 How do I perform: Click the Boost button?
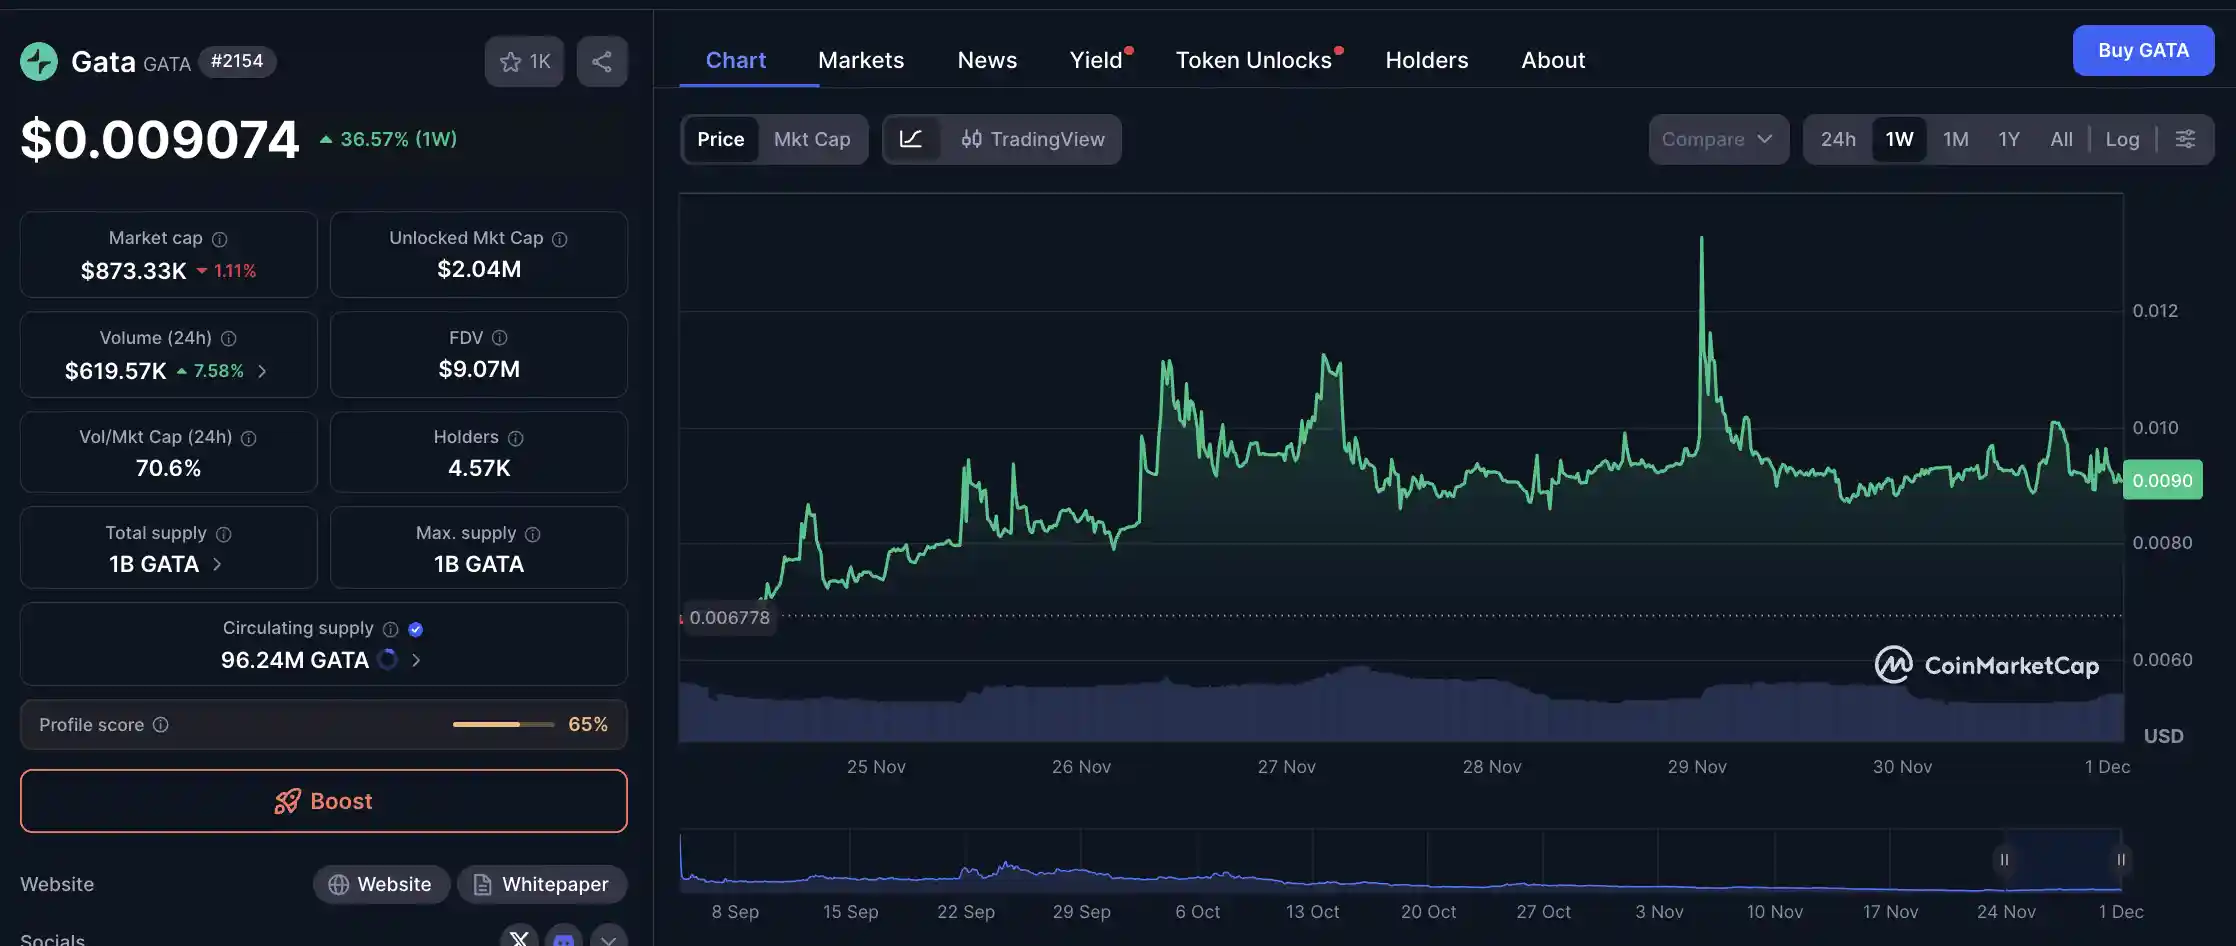(322, 801)
